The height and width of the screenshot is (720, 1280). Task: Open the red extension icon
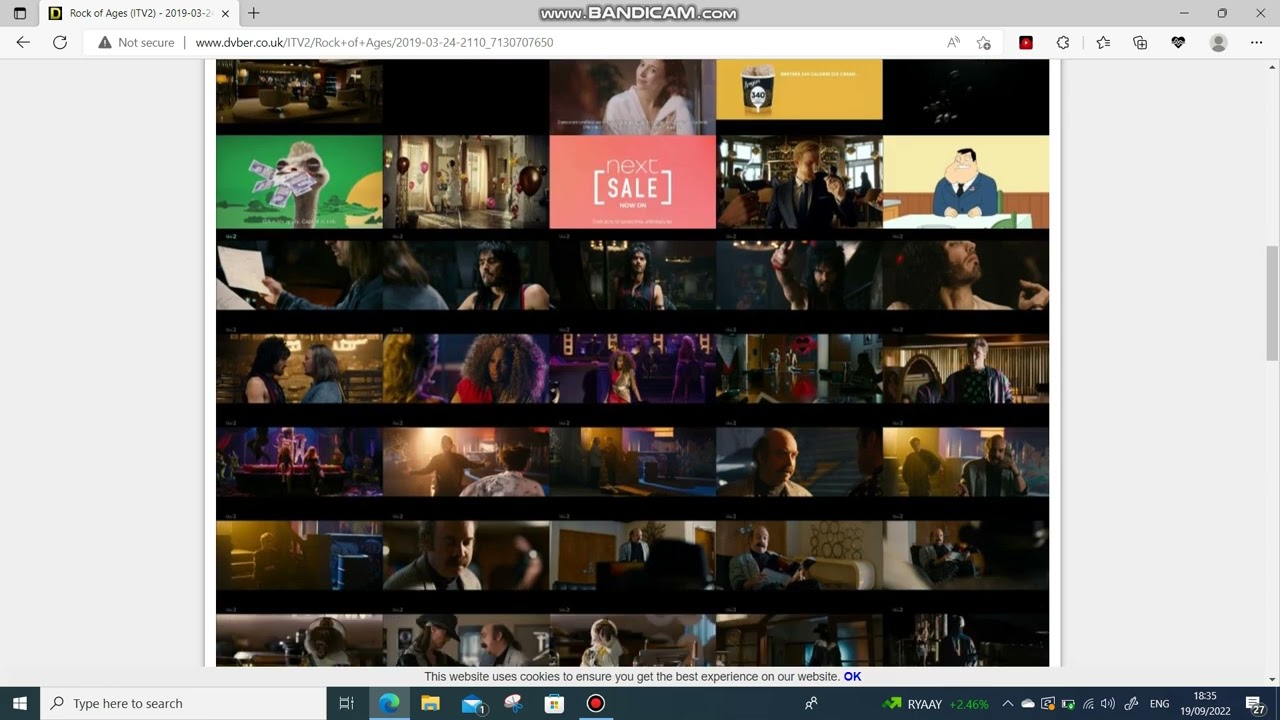point(1026,43)
